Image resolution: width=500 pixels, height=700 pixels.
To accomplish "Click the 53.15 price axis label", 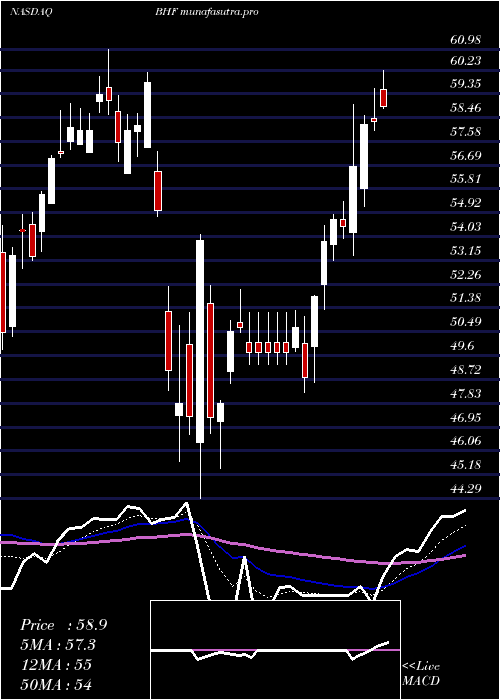I will [466, 250].
